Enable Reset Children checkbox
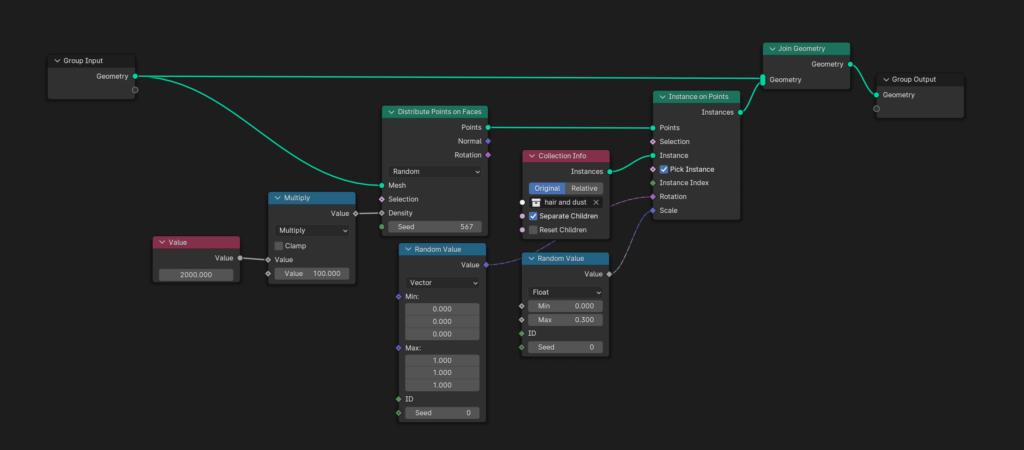1024x450 pixels. click(533, 230)
